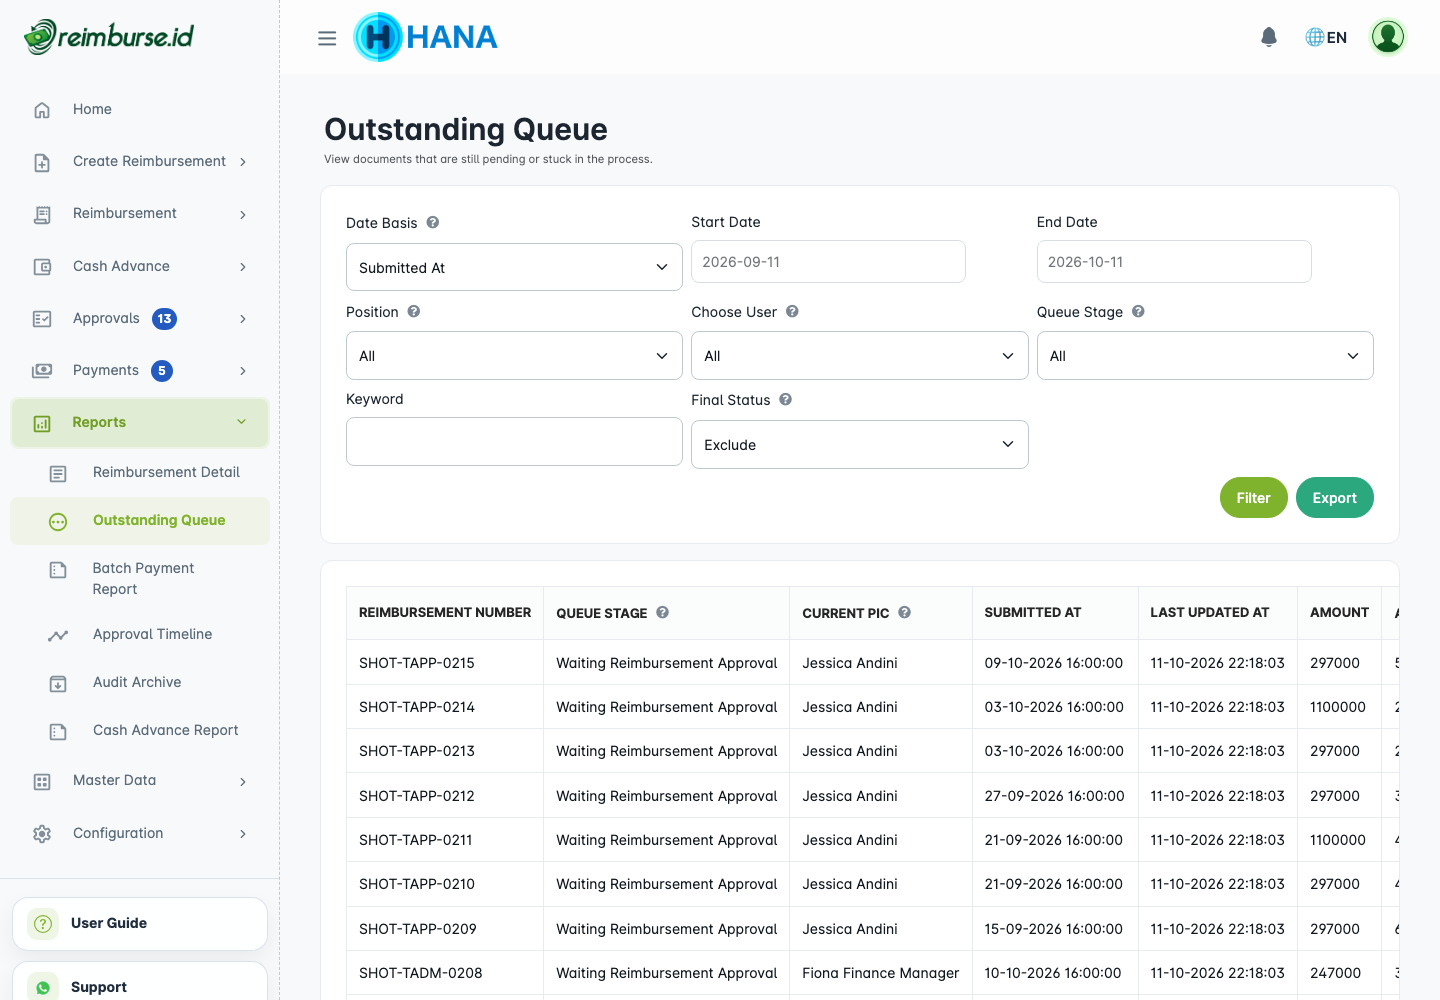The width and height of the screenshot is (1440, 1000).
Task: Click the Queue Stage column help icon
Action: [x=662, y=612]
